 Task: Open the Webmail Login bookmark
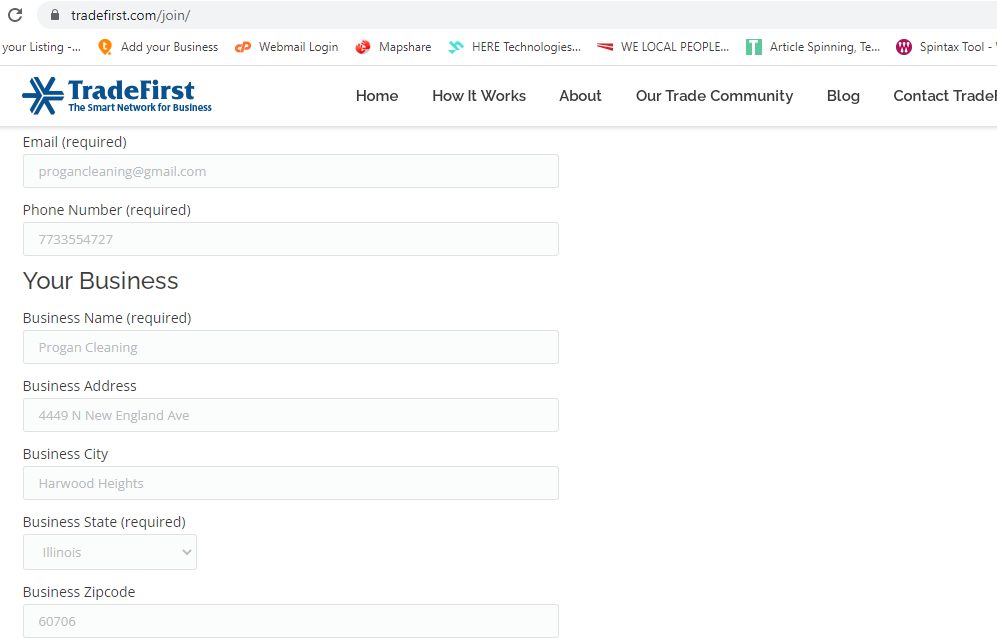point(287,47)
